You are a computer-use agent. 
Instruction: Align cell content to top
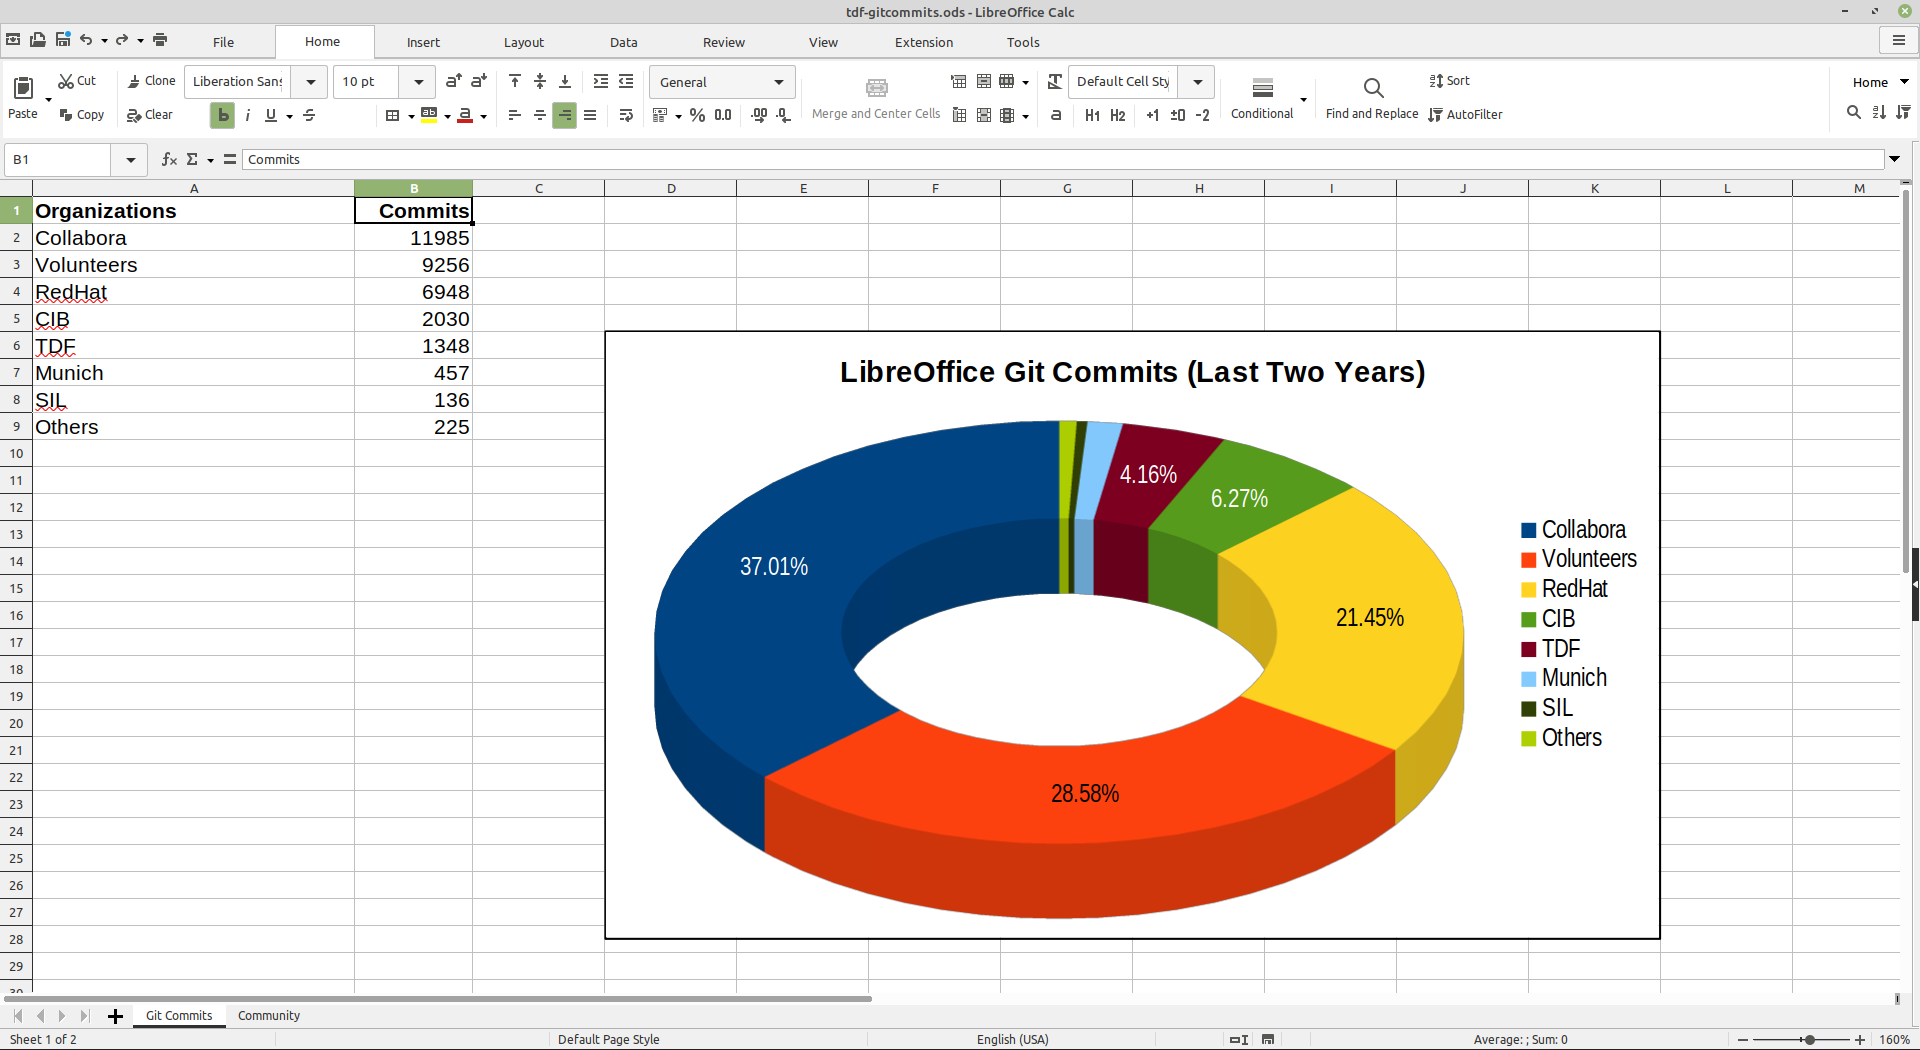515,81
